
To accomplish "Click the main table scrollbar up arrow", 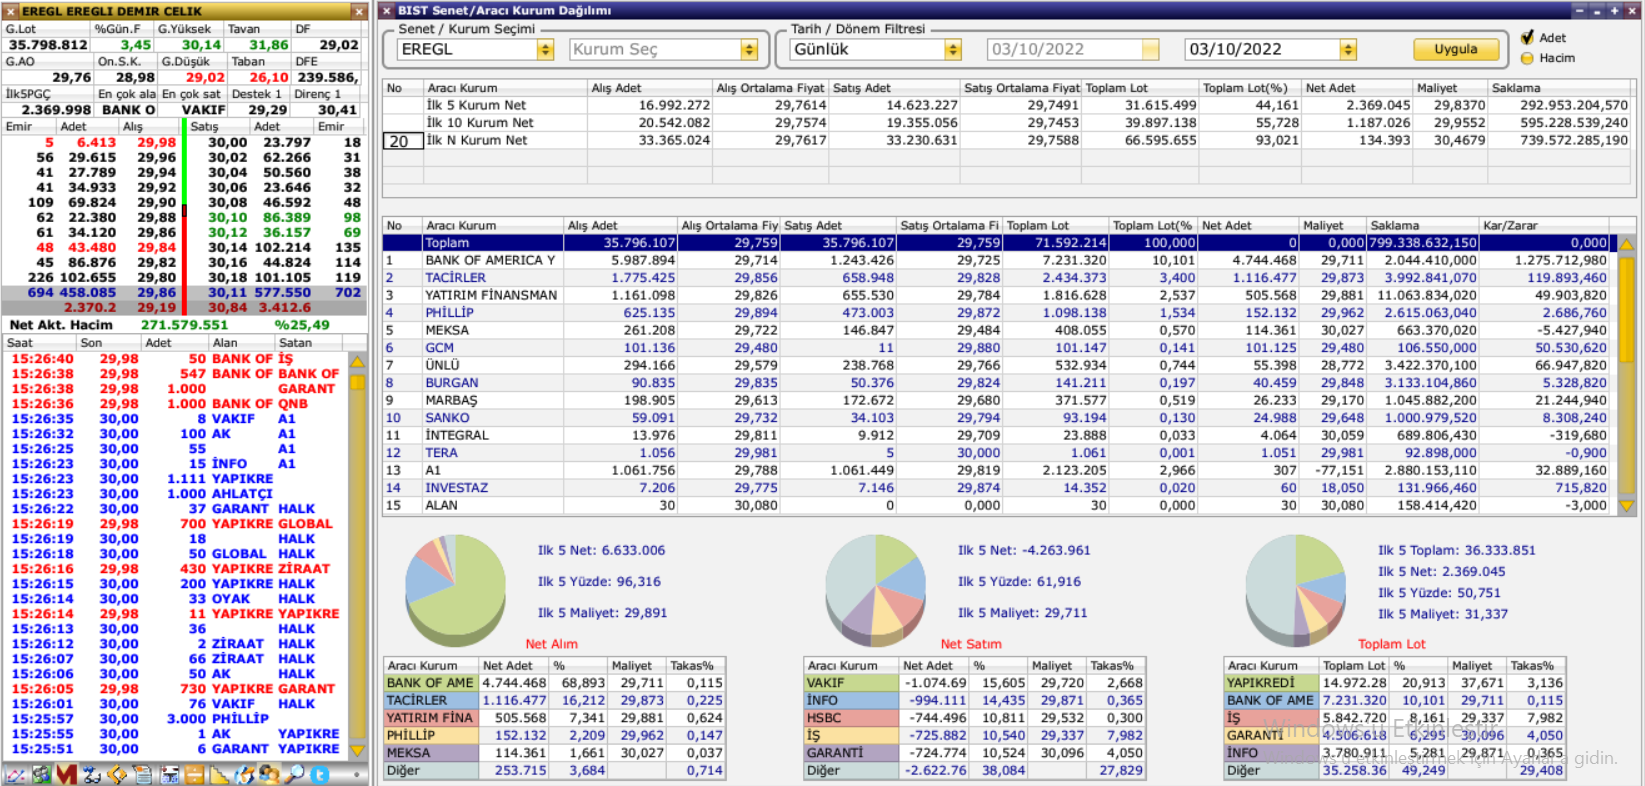I will coord(1627,244).
